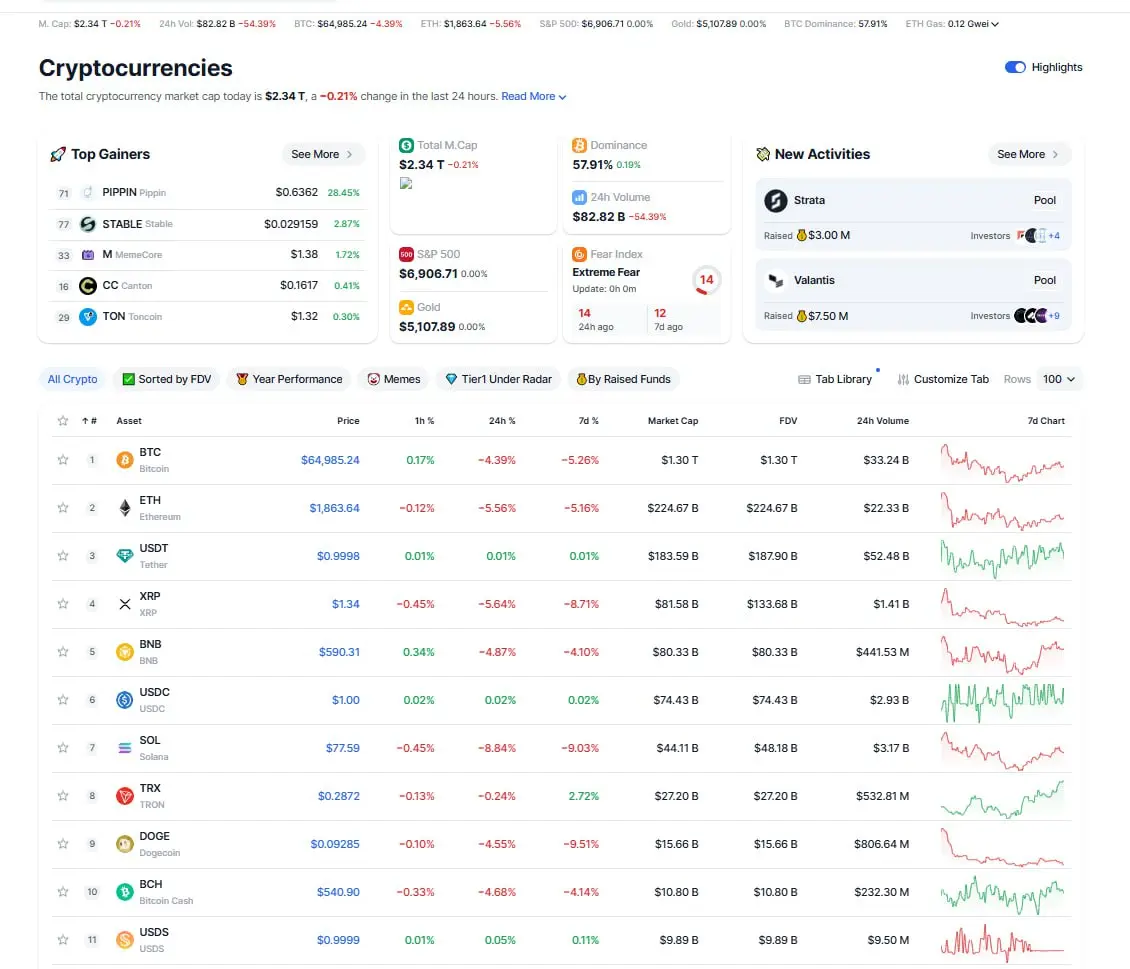Open PIPPIN row in Top Gainers
Screen dimensions: 1130x969
coord(208,192)
